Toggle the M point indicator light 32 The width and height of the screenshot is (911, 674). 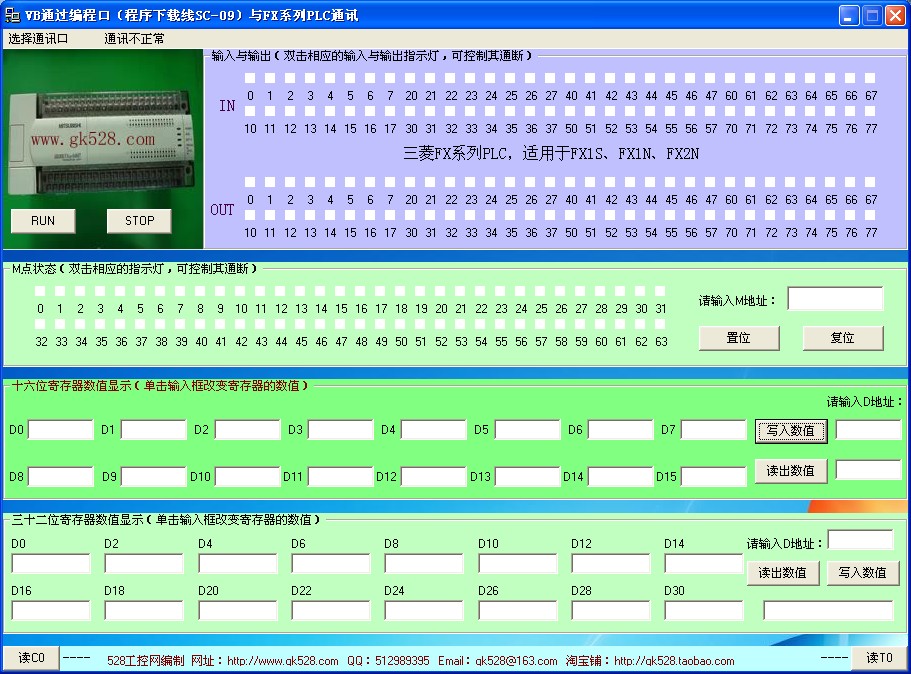(41, 324)
